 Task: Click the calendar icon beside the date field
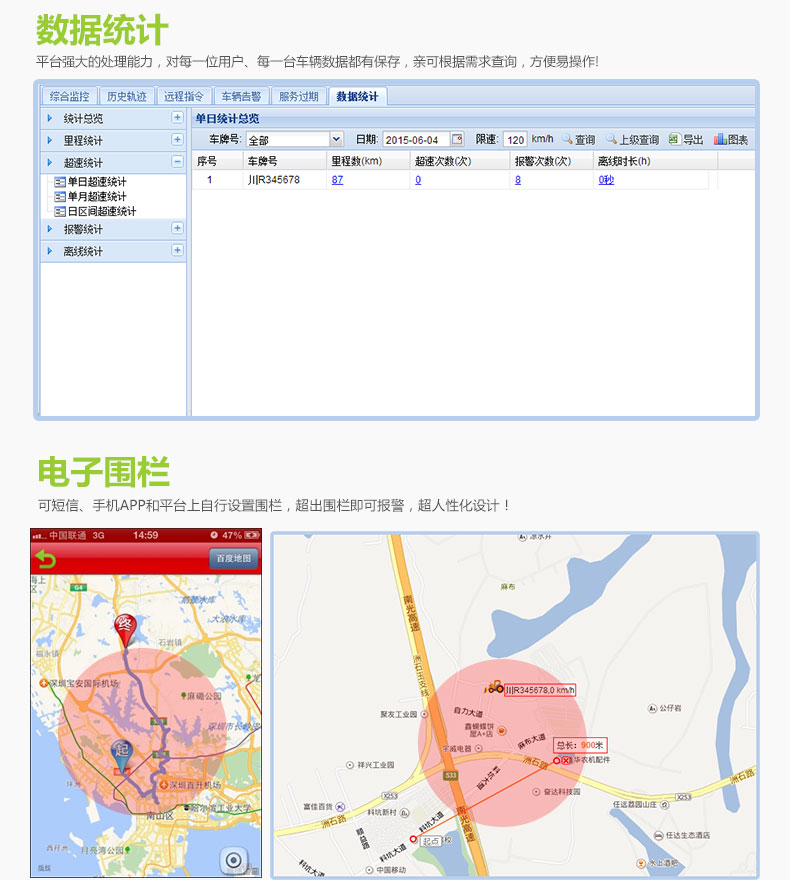coord(458,140)
